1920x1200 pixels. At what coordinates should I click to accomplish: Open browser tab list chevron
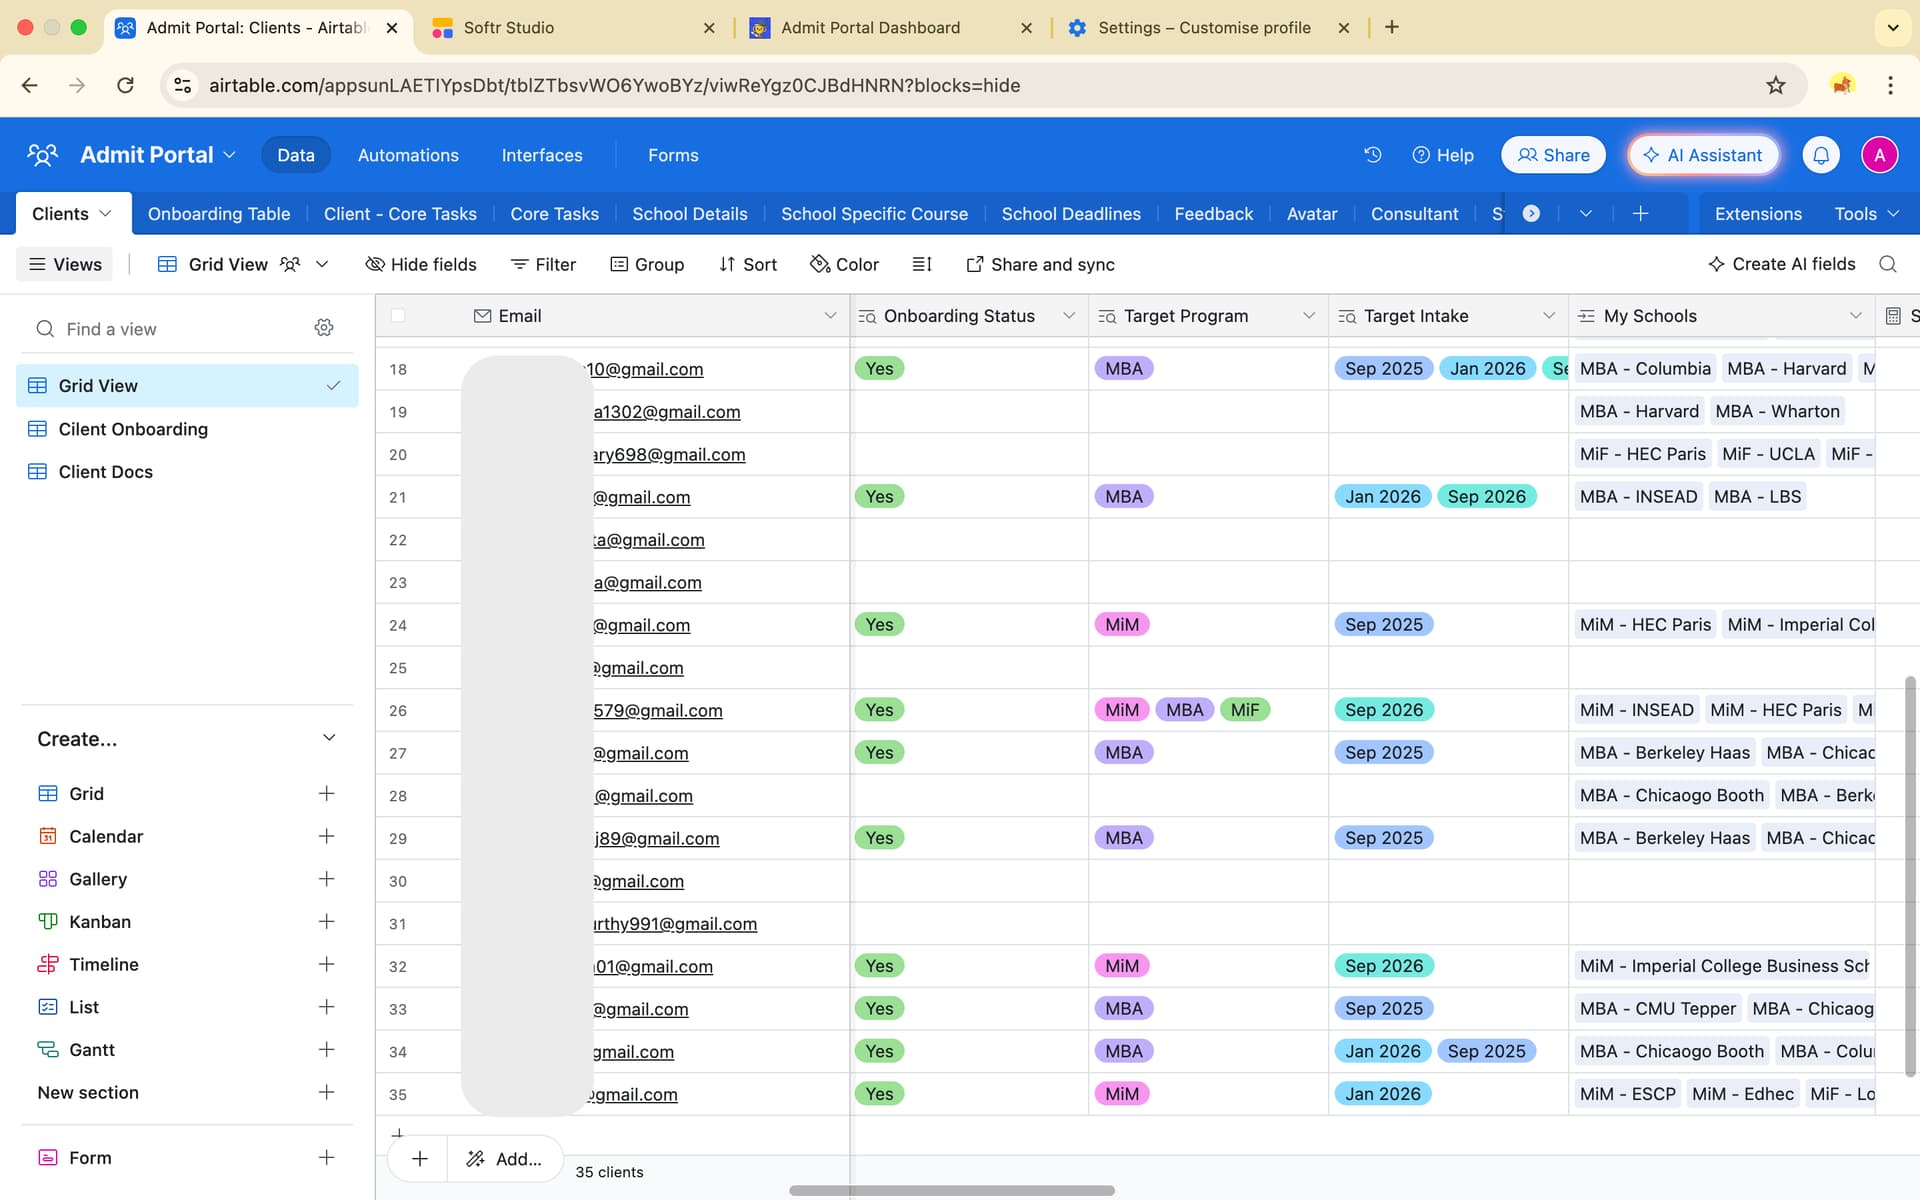click(1892, 27)
